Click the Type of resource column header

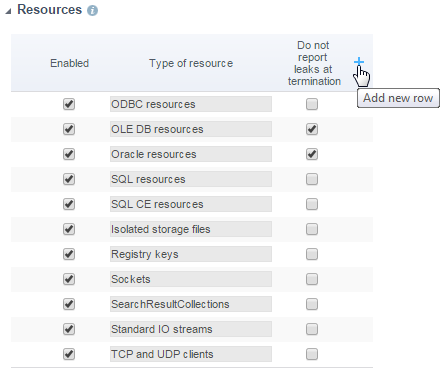(x=191, y=63)
